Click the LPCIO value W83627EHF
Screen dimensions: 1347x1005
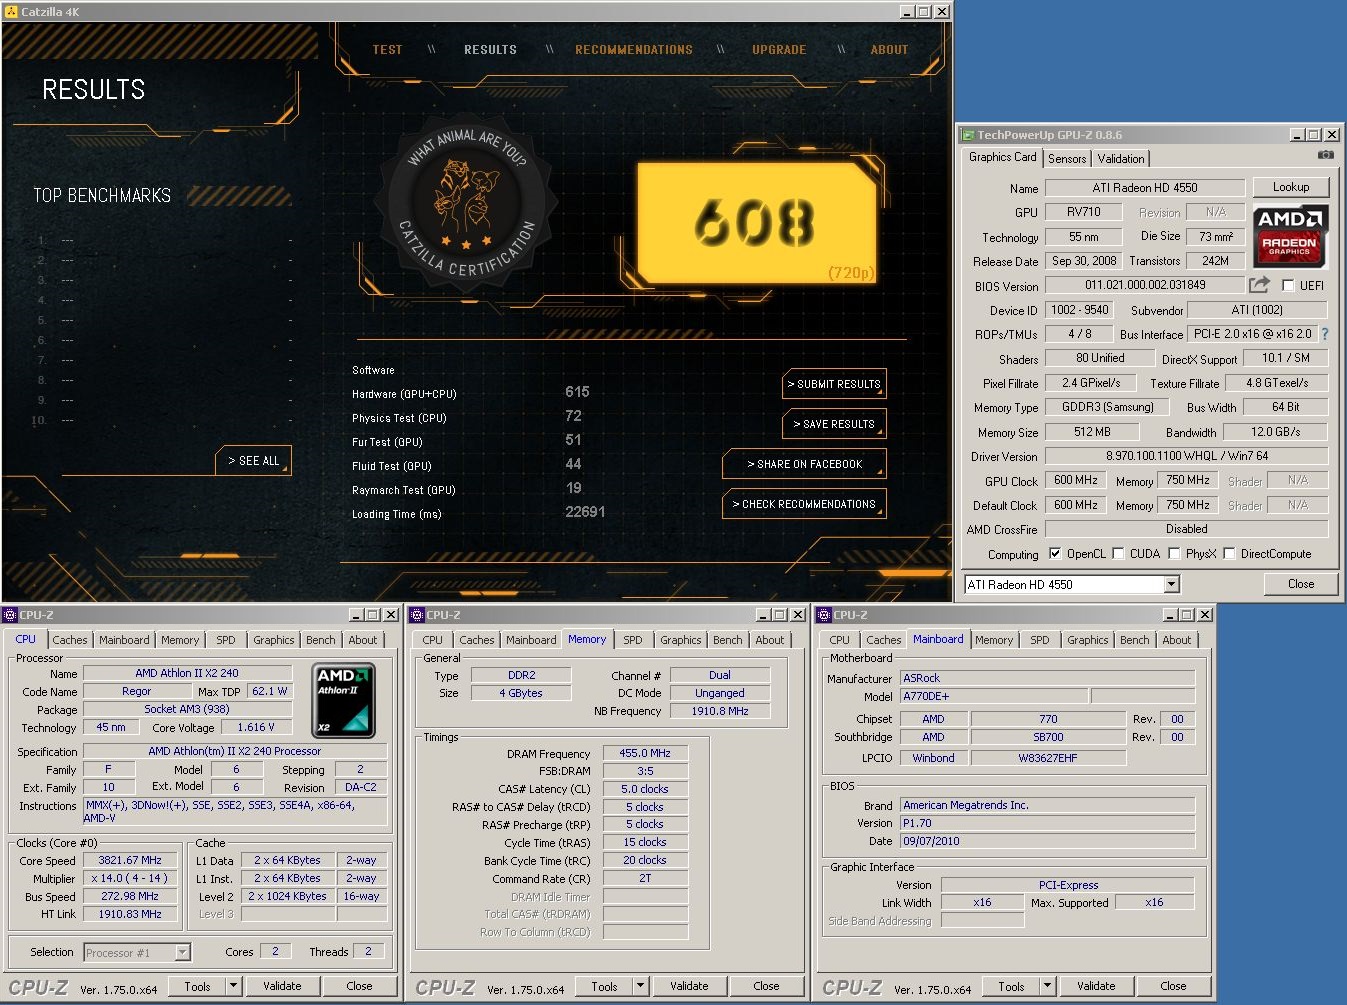[x=1048, y=758]
